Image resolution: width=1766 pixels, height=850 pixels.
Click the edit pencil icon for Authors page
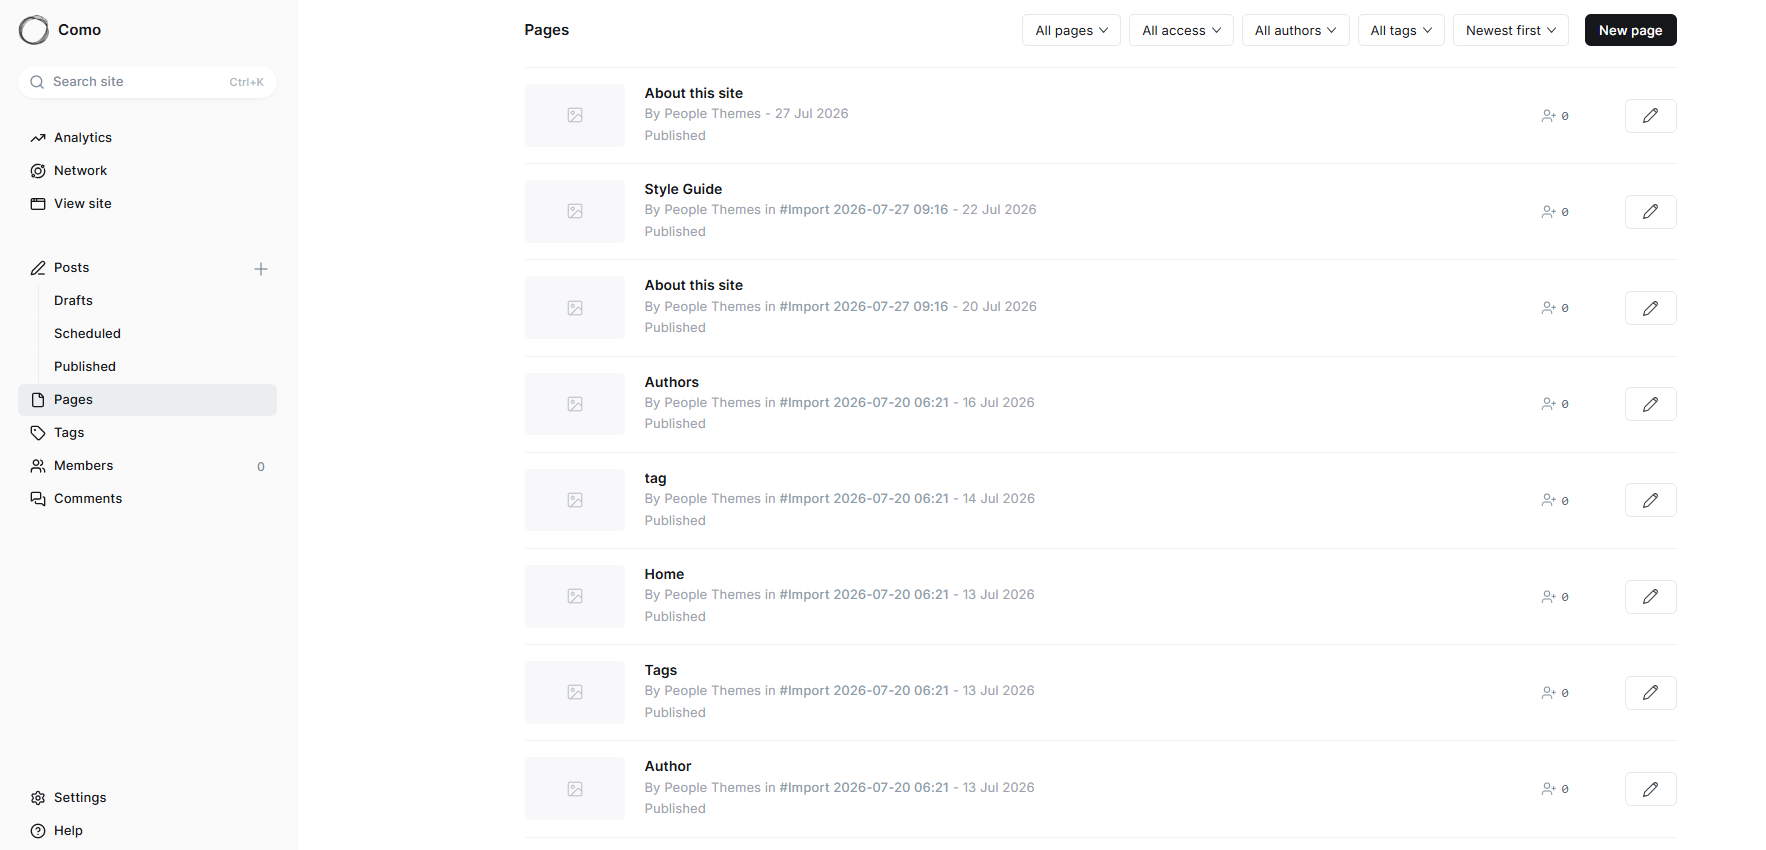click(x=1650, y=404)
